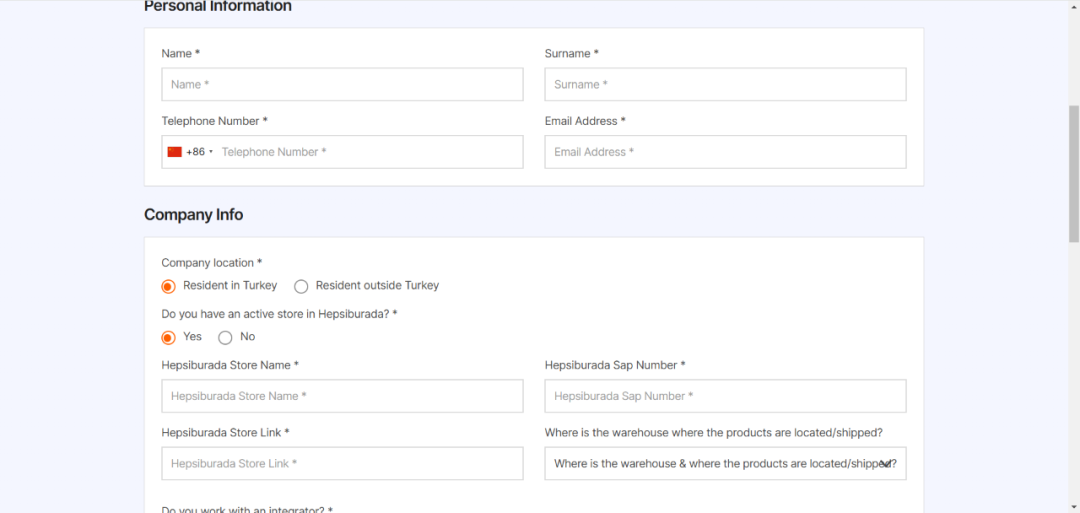Focus the Hepsiburada Sap Number field

725,396
